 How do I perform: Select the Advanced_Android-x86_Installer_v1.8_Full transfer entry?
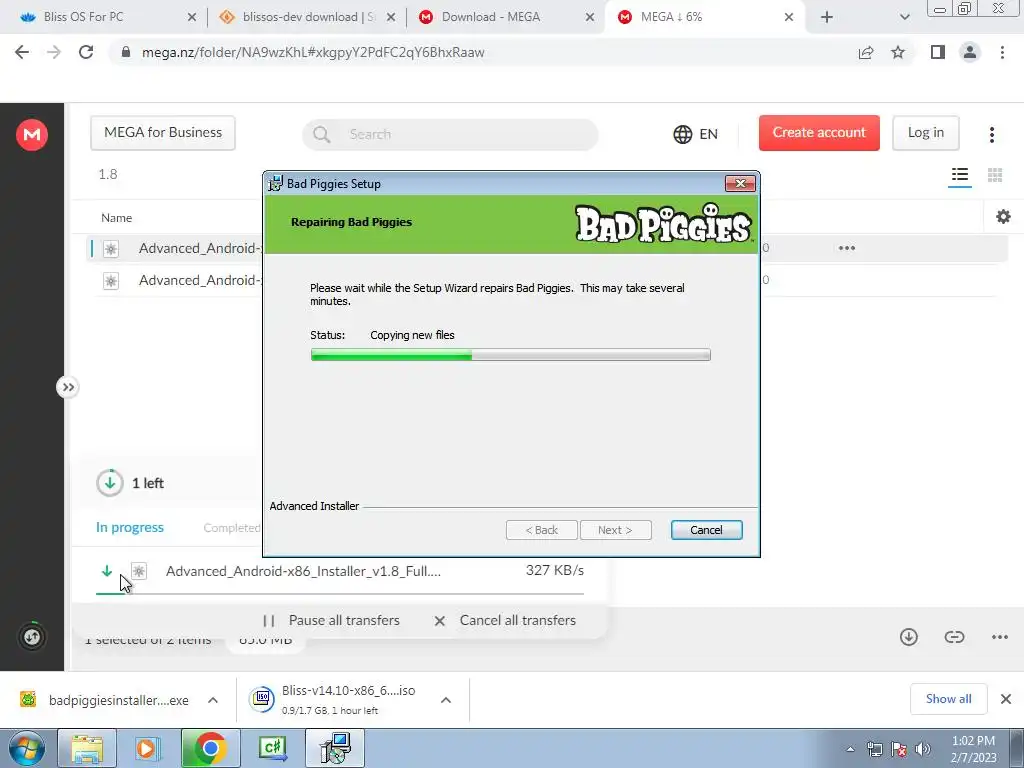pyautogui.click(x=340, y=572)
